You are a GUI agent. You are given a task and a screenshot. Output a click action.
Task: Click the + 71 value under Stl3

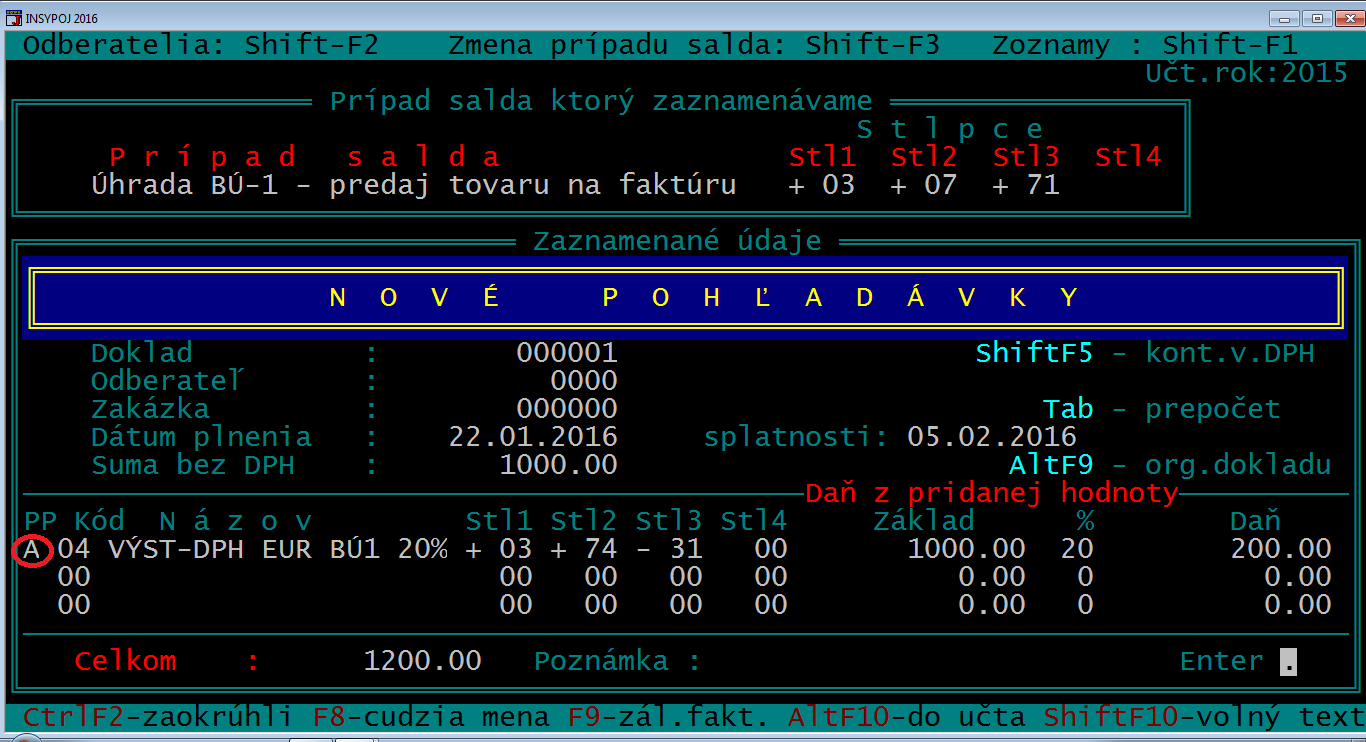pos(1026,185)
